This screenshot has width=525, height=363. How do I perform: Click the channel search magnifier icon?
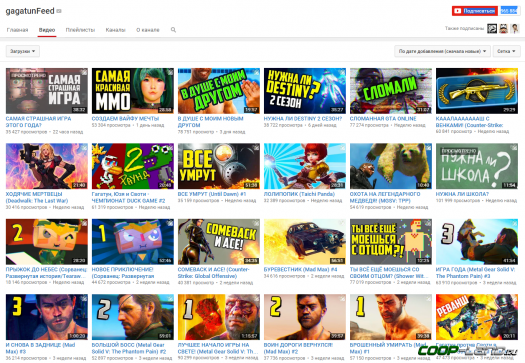pyautogui.click(x=173, y=30)
